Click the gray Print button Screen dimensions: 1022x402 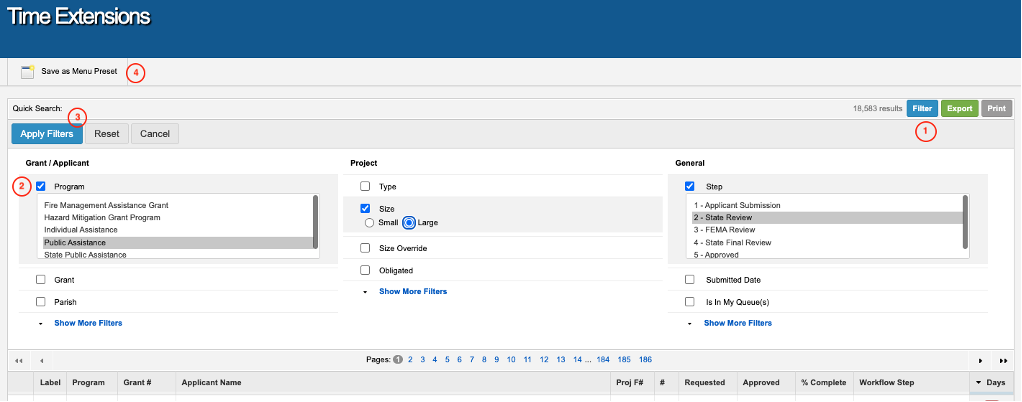[x=996, y=109]
